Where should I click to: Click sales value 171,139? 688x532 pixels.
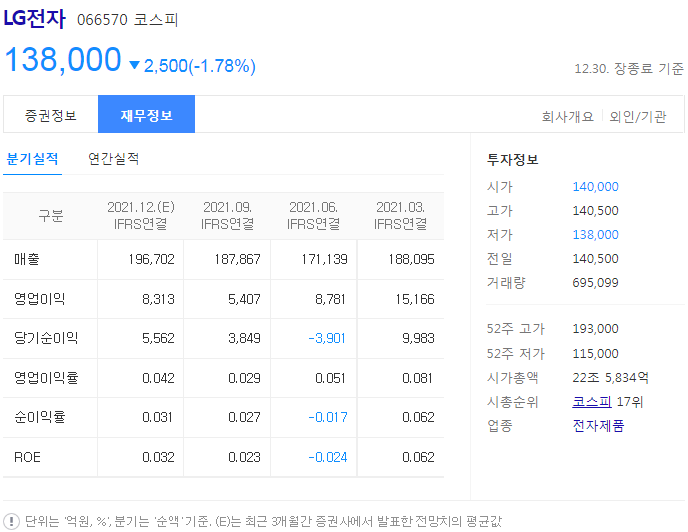[324, 259]
